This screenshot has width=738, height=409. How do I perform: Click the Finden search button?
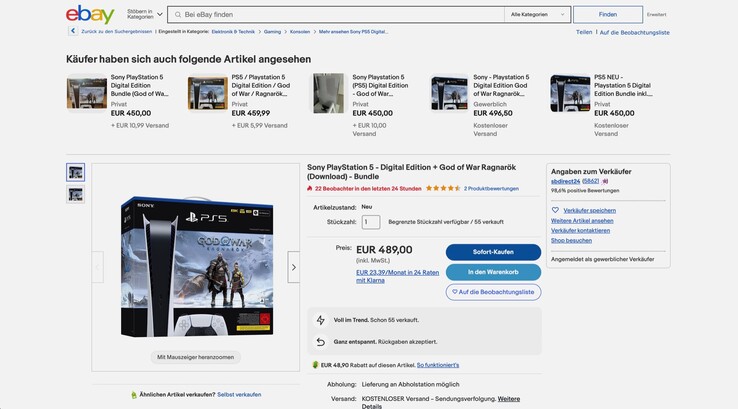click(608, 15)
